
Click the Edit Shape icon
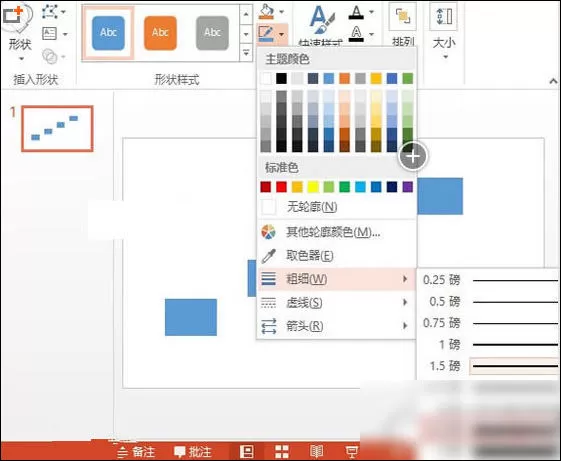[50, 12]
